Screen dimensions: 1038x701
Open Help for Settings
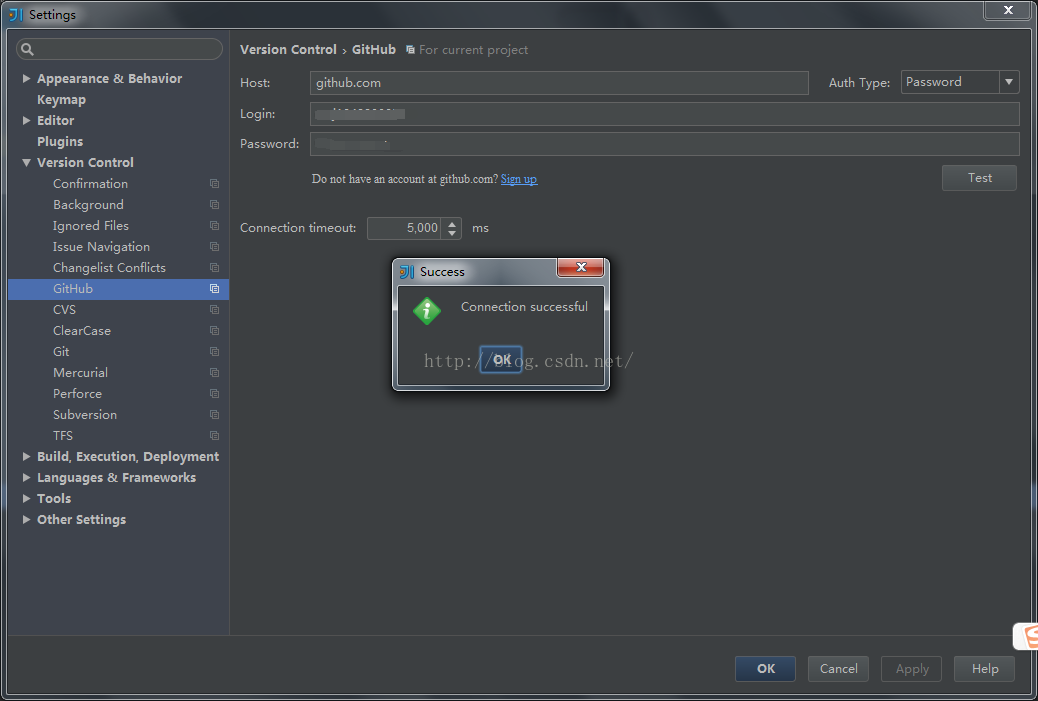[x=984, y=669]
